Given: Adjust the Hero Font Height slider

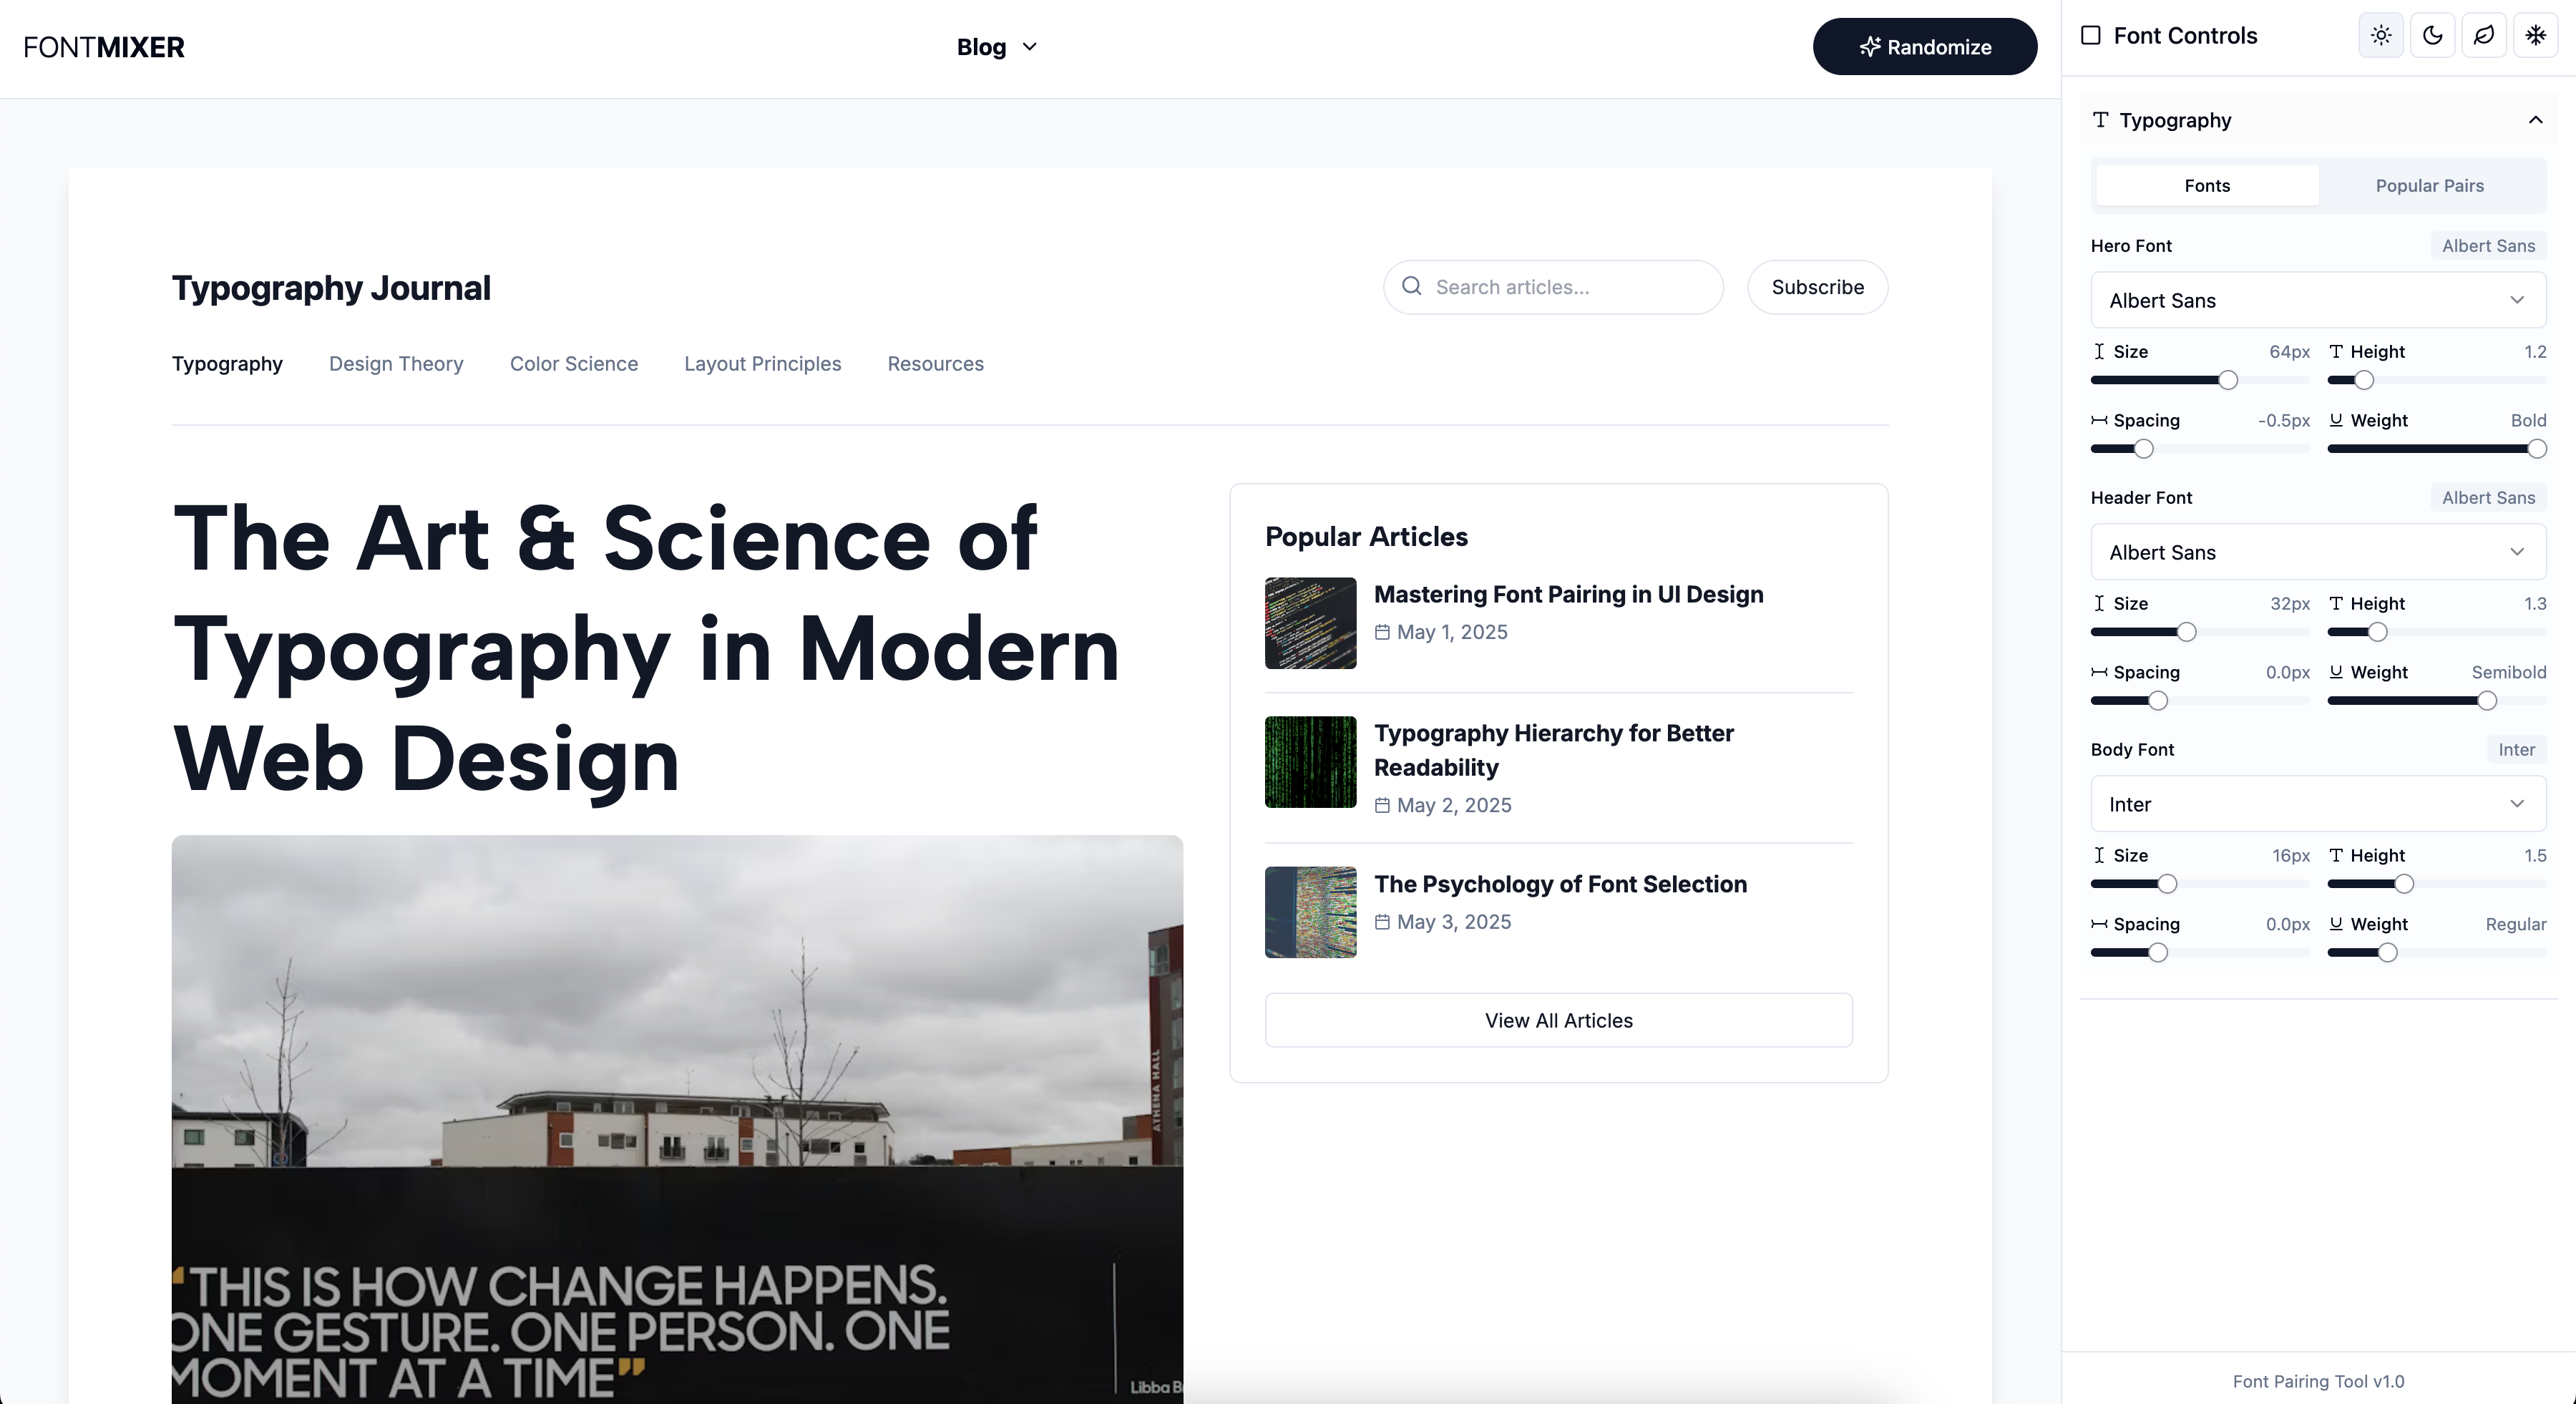Looking at the screenshot, I should tap(2437, 380).
